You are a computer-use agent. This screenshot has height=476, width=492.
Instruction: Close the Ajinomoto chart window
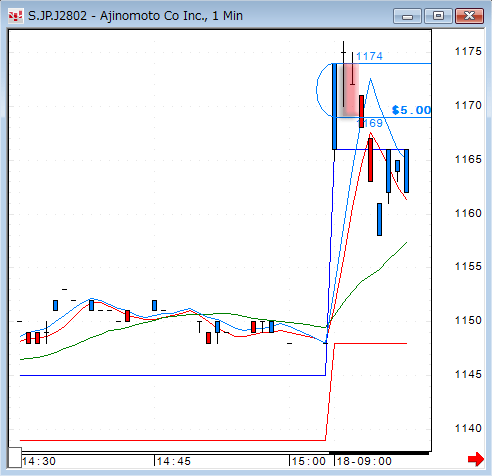click(x=469, y=16)
